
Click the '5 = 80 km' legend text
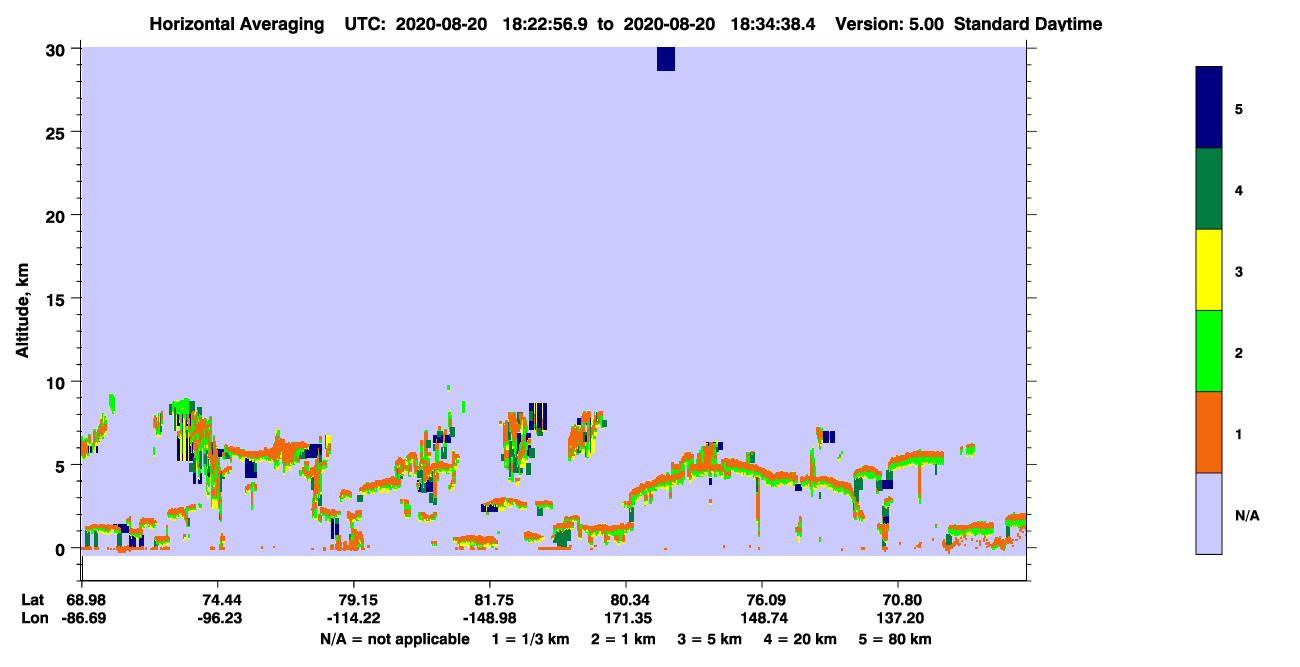[896, 639]
